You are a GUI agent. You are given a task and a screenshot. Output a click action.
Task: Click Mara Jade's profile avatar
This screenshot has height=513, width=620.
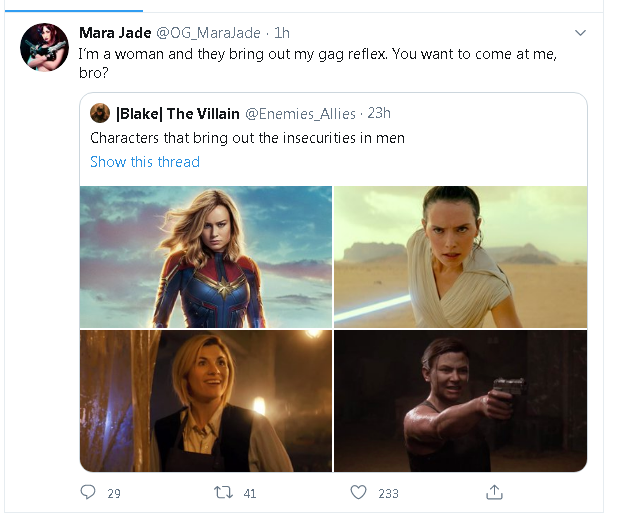pos(45,46)
